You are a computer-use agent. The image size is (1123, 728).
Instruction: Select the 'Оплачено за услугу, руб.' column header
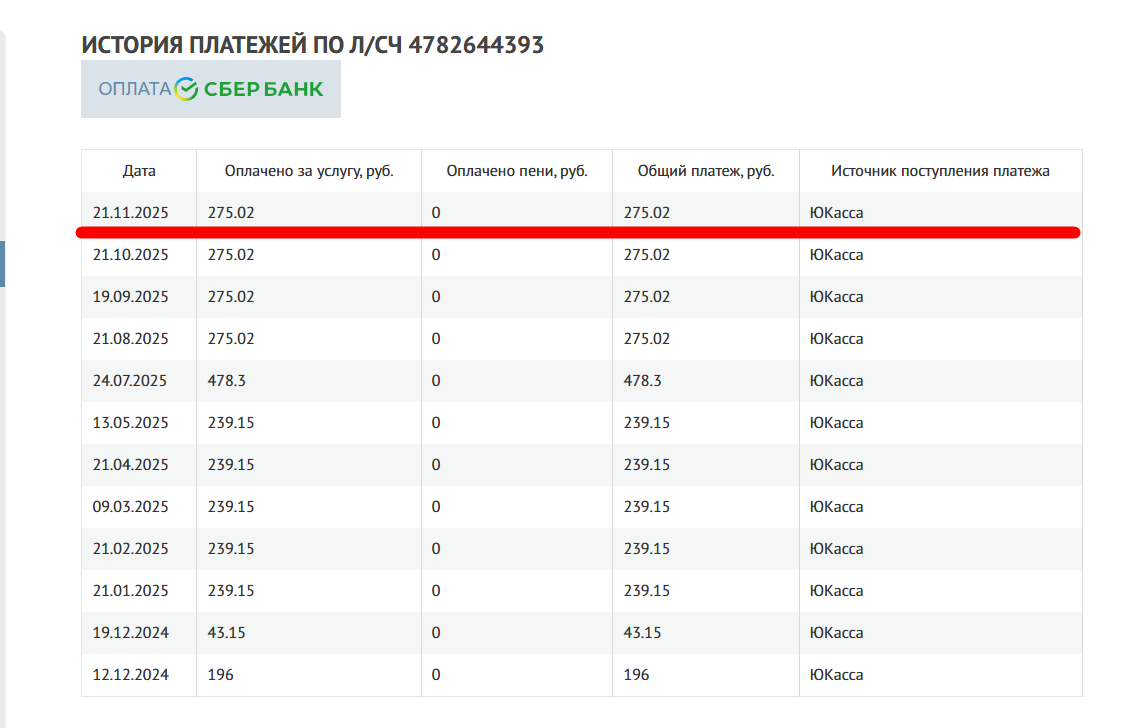coord(309,171)
